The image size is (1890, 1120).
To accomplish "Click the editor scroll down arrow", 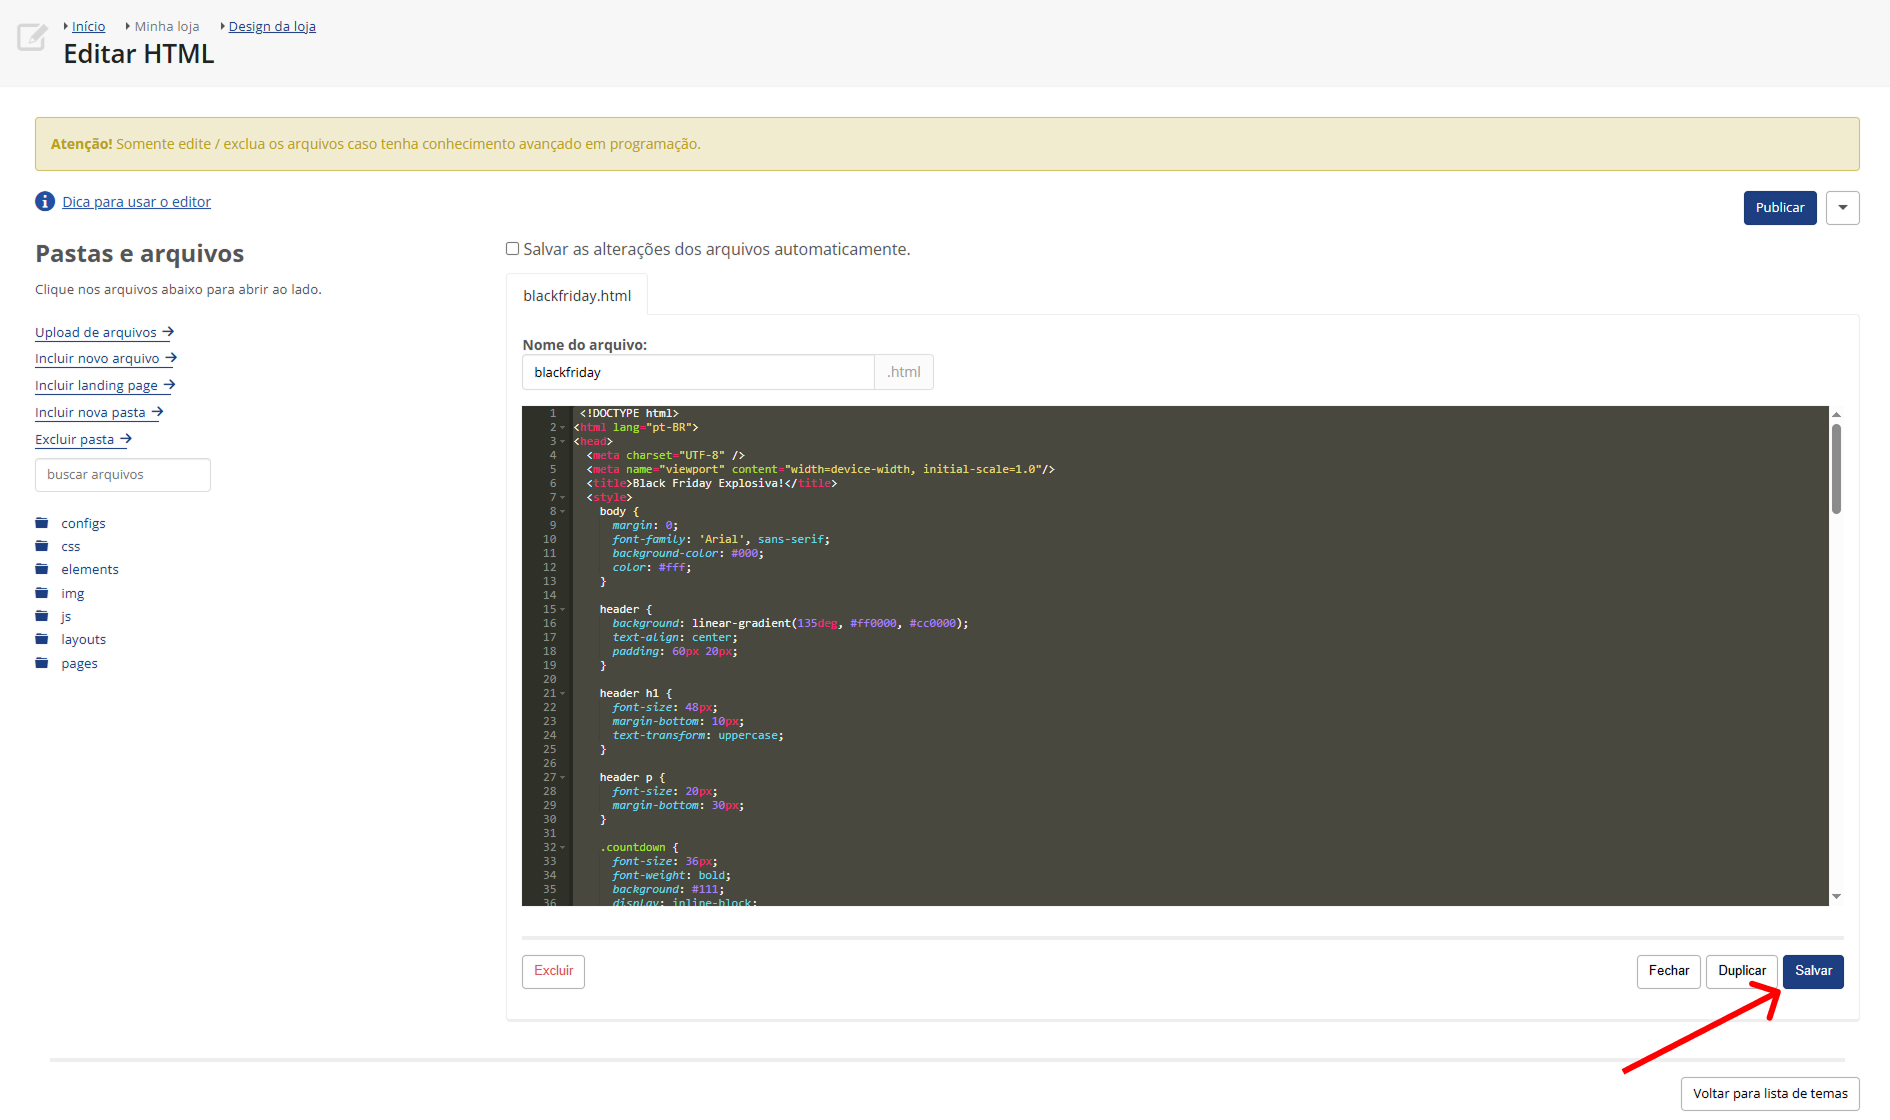I will (1836, 897).
